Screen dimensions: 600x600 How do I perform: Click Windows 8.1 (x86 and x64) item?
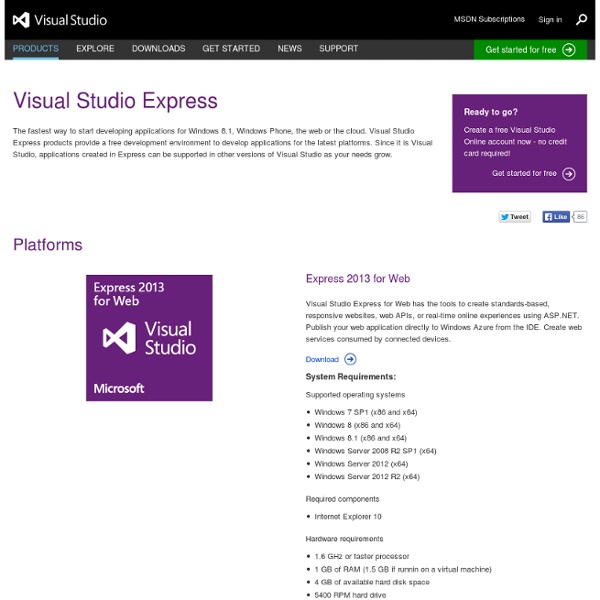tap(360, 438)
